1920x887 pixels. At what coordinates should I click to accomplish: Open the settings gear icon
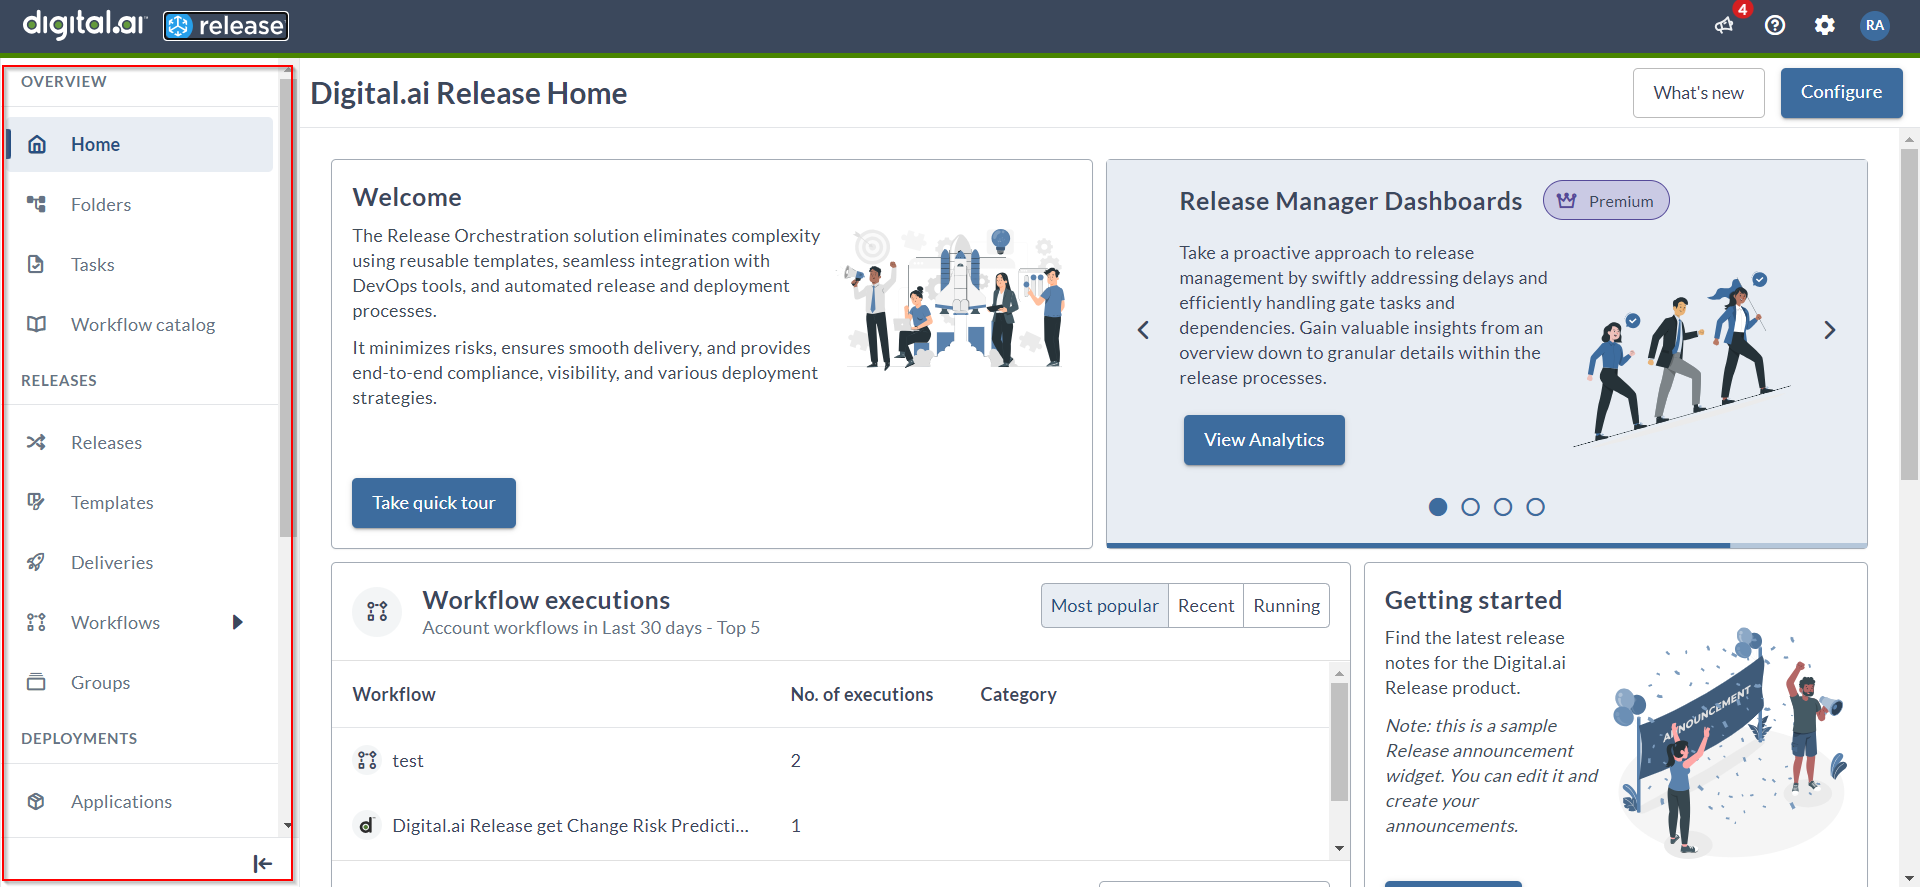pos(1825,25)
